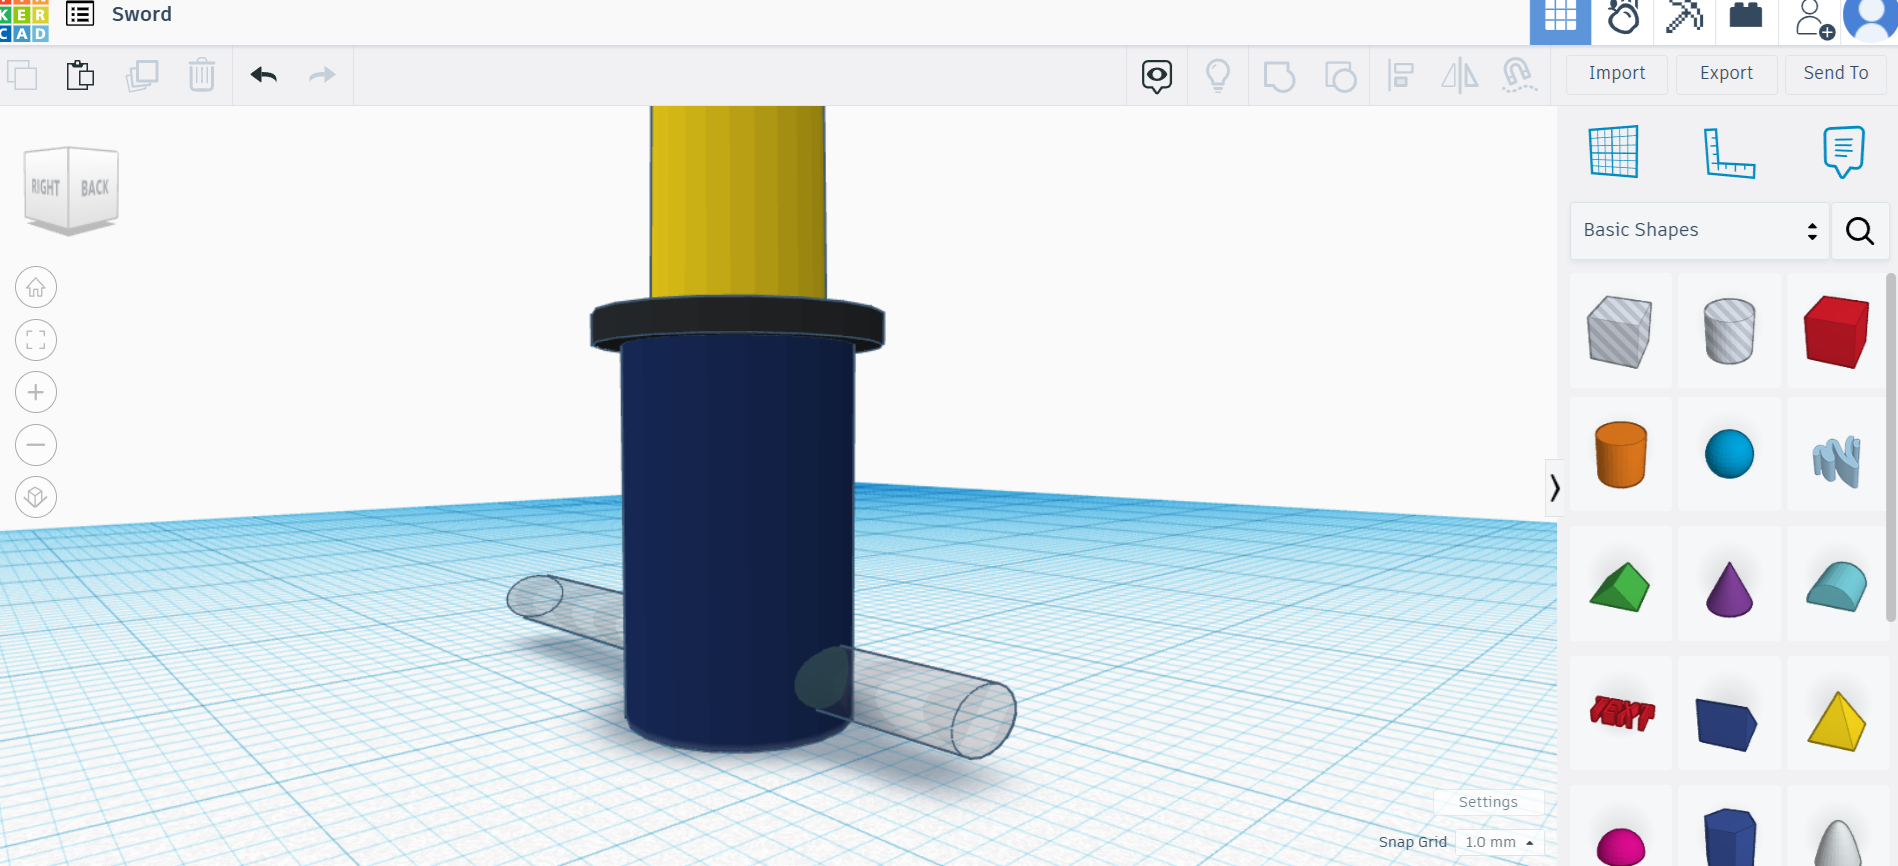Toggle perspective orthographic view cube icon
The width and height of the screenshot is (1898, 866).
tap(36, 497)
